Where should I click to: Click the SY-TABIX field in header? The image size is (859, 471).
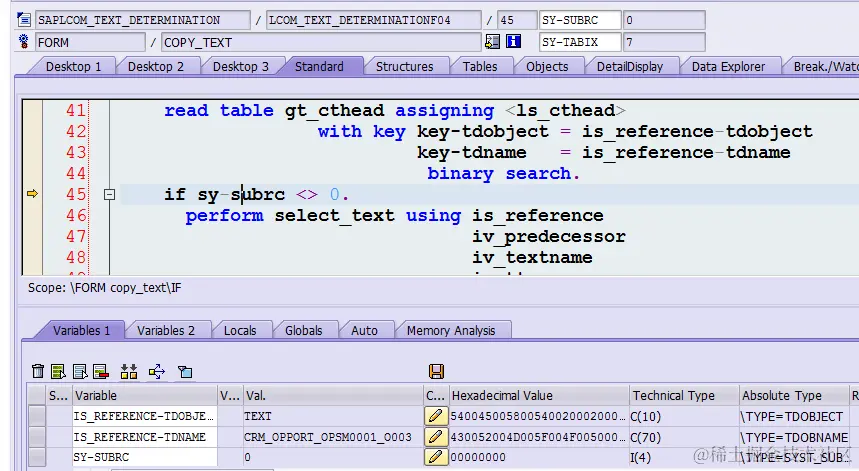(x=580, y=42)
